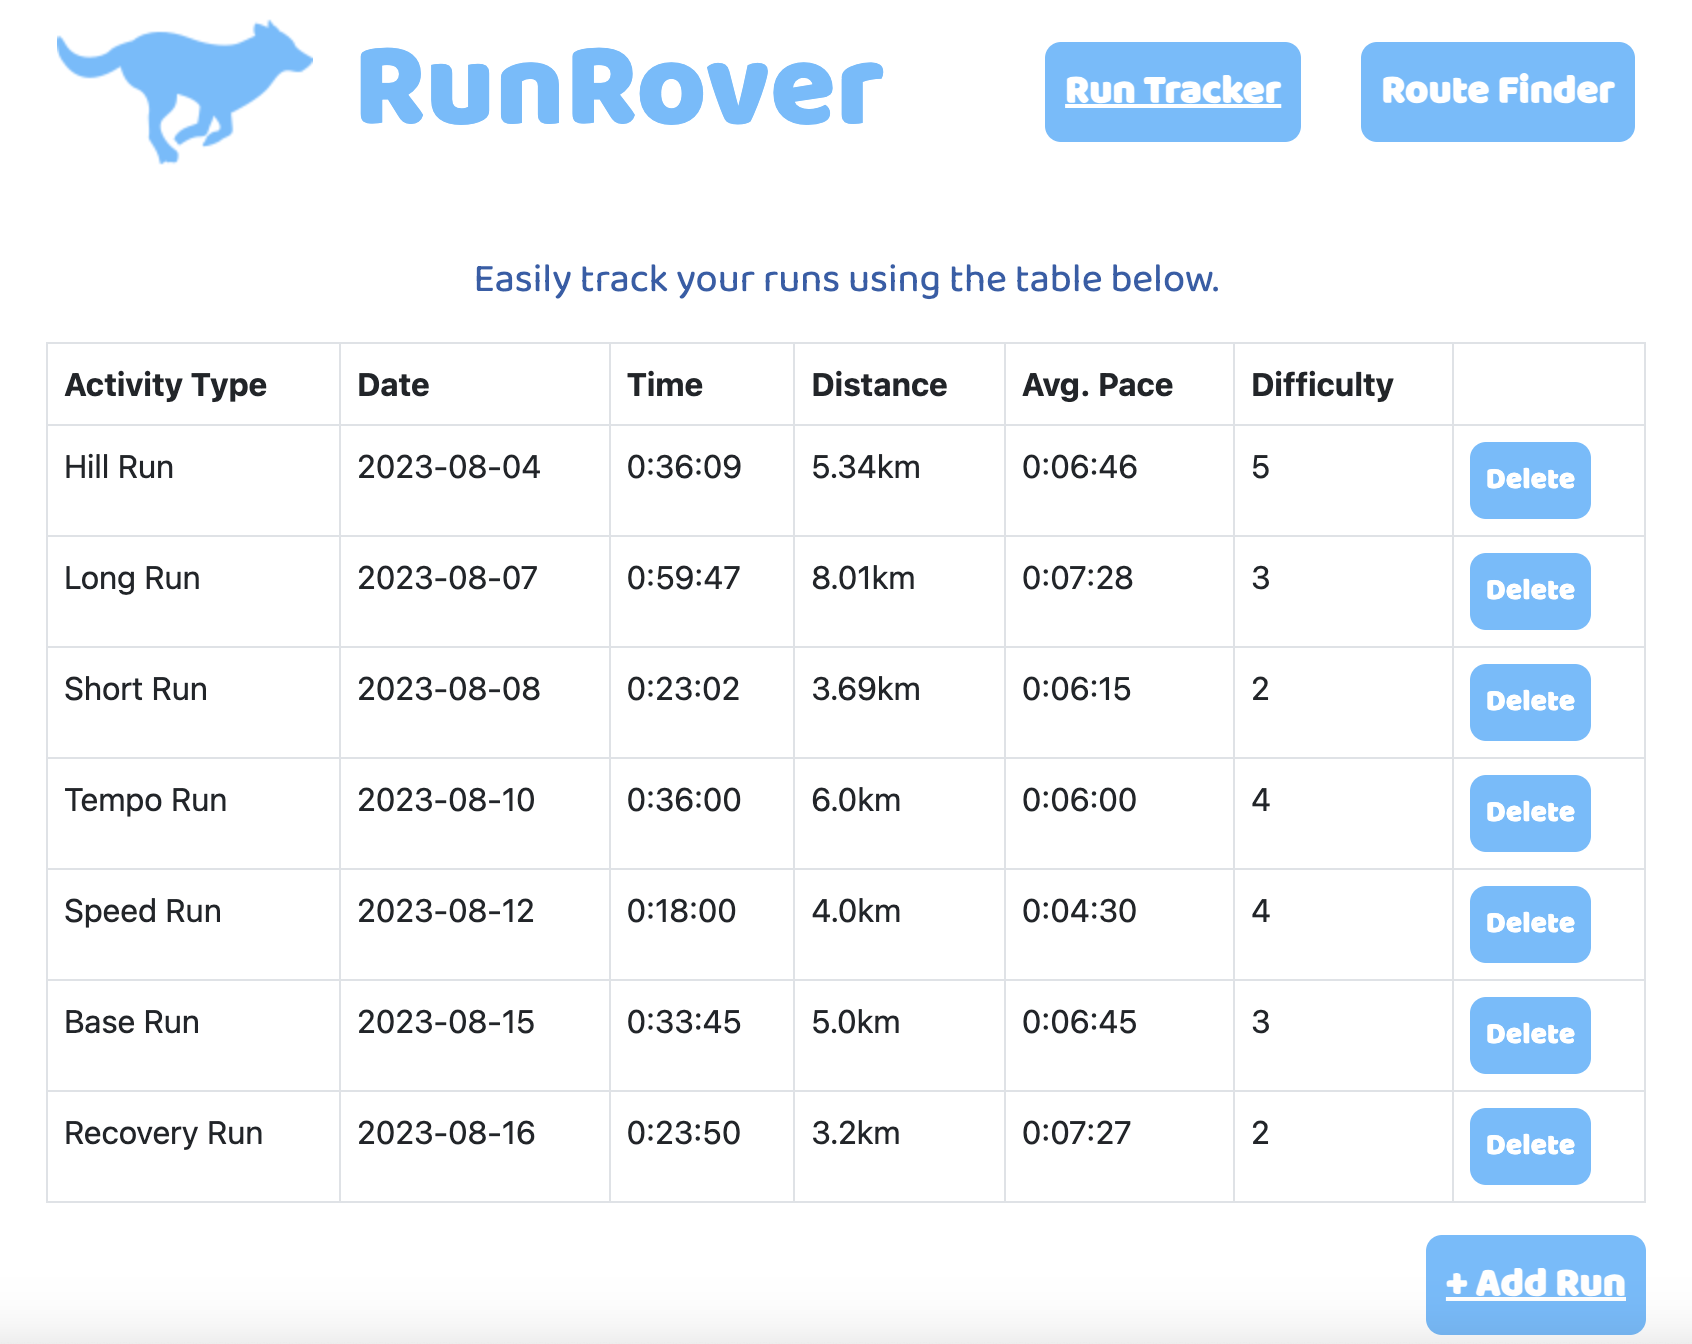Switch to the Route Finder page
The height and width of the screenshot is (1344, 1692).
1497,91
